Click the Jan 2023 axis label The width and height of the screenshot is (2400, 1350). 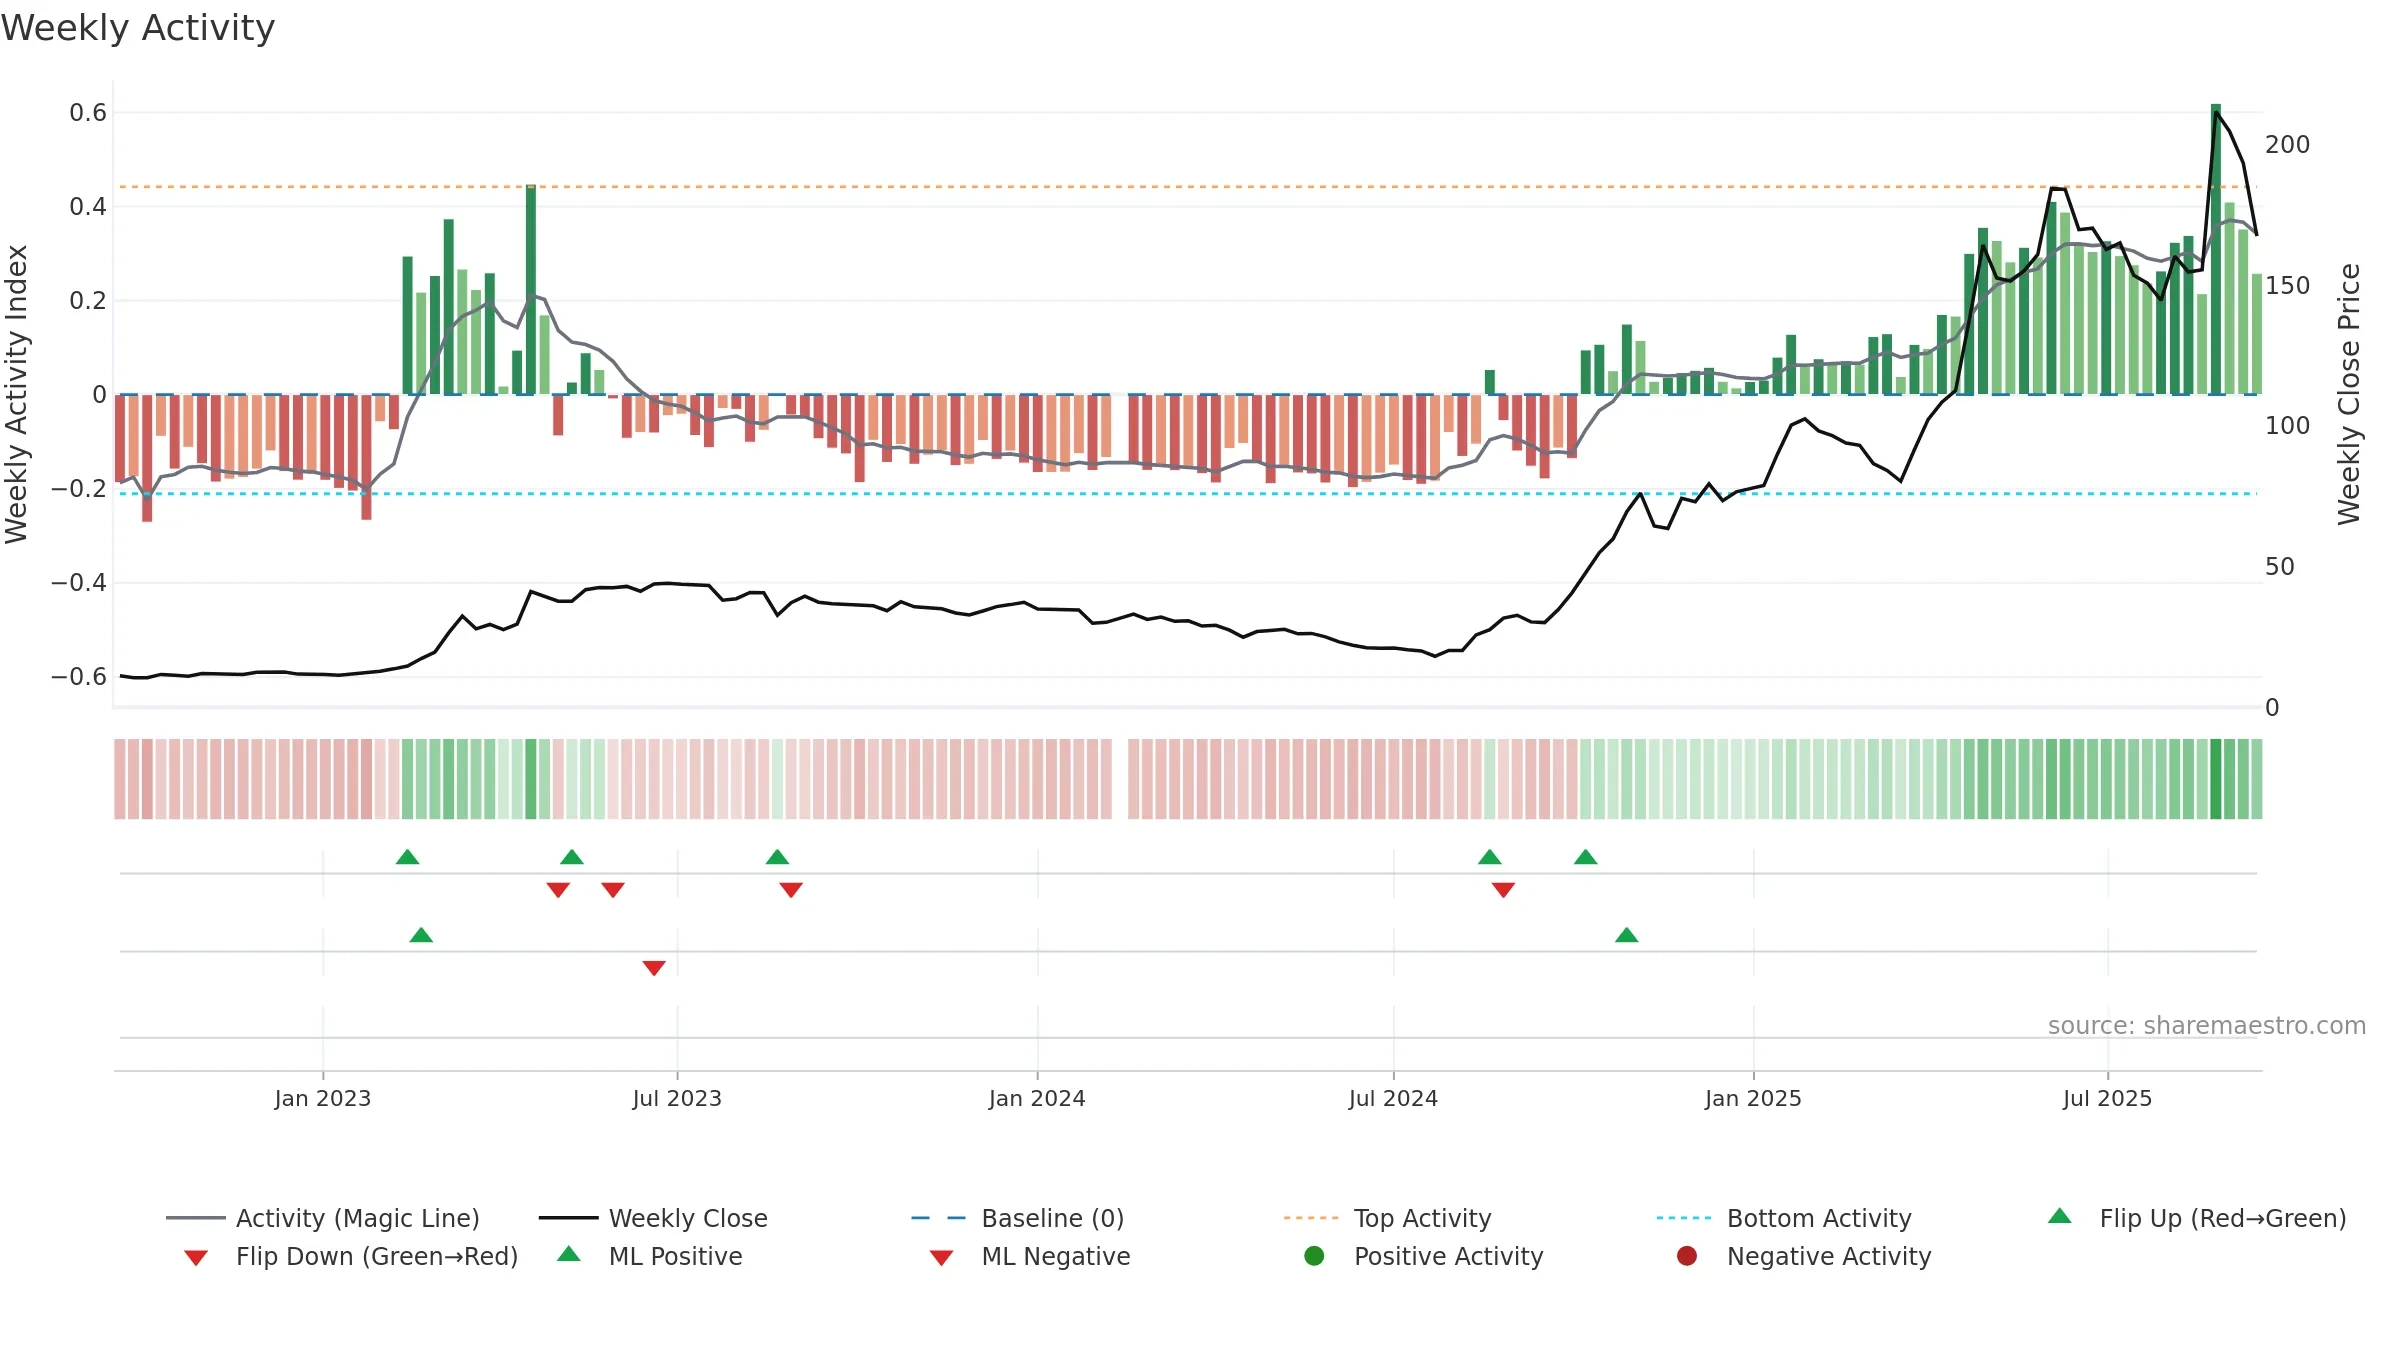(323, 1098)
